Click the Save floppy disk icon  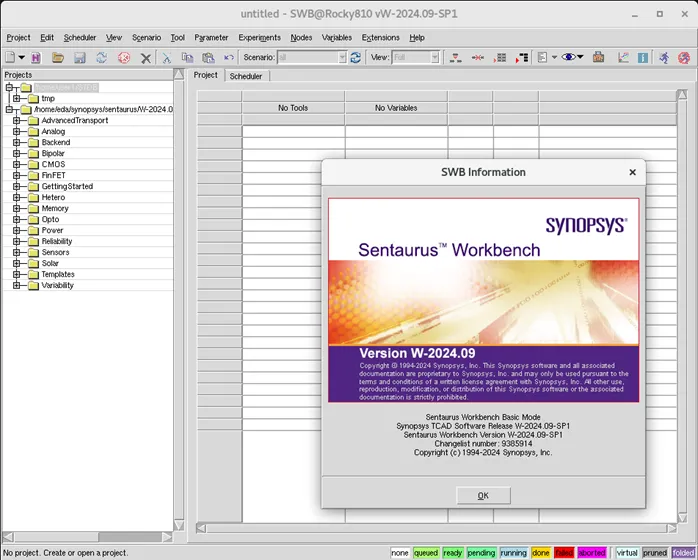tap(80, 57)
